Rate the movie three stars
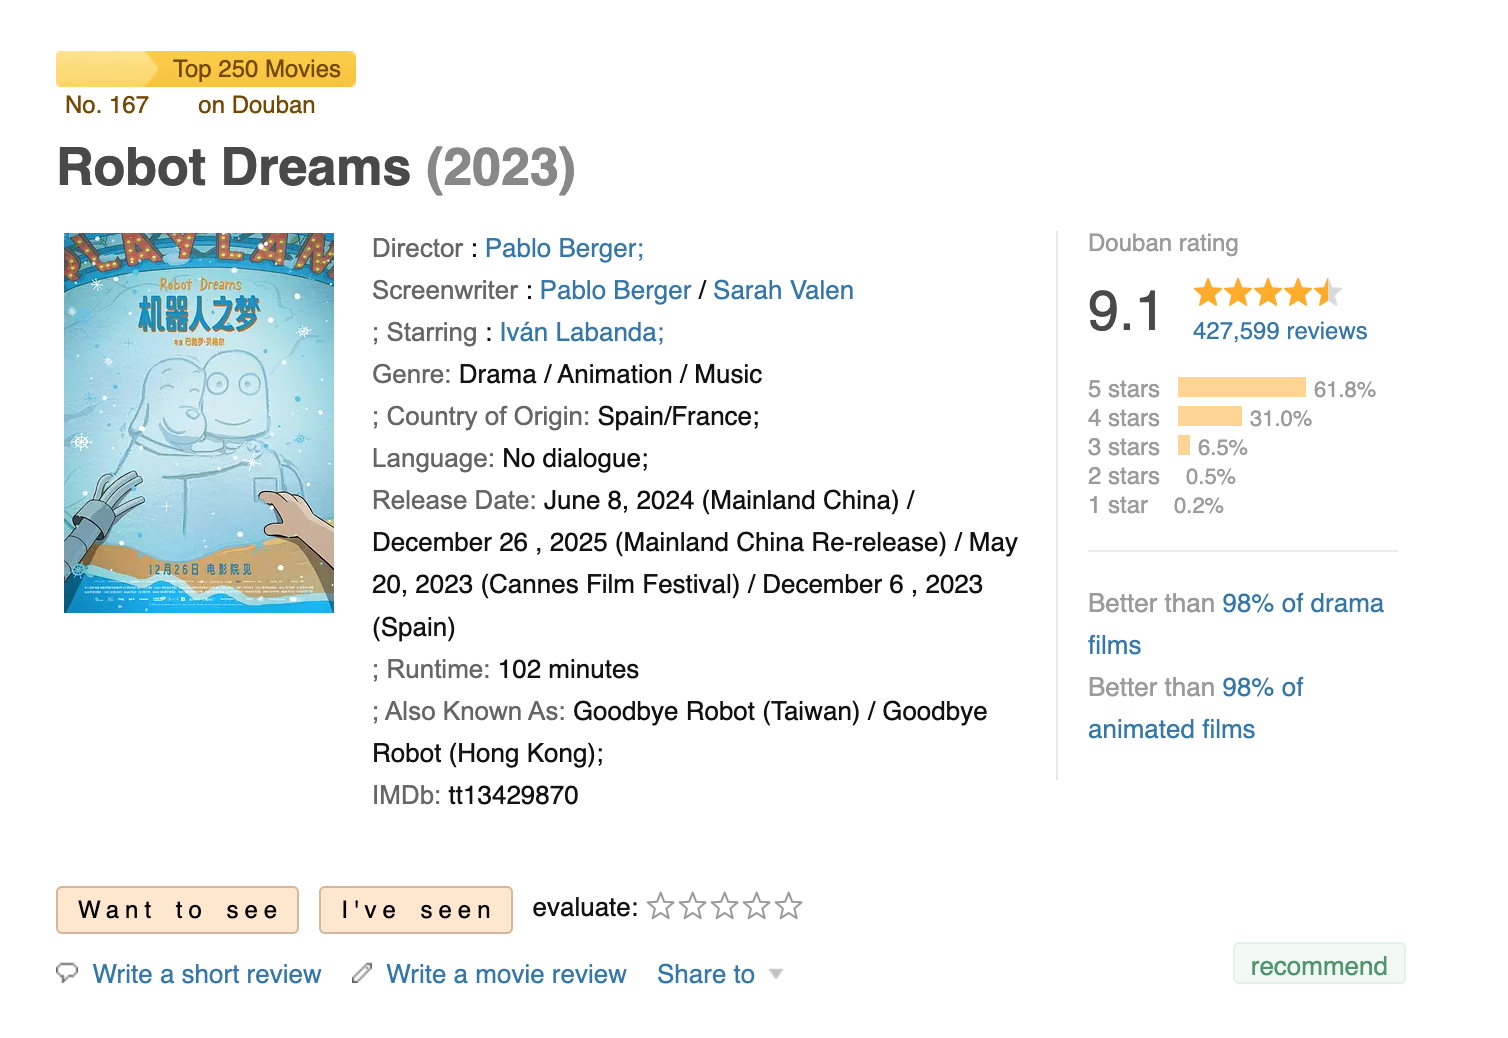Image resolution: width=1508 pixels, height=1038 pixels. (725, 907)
